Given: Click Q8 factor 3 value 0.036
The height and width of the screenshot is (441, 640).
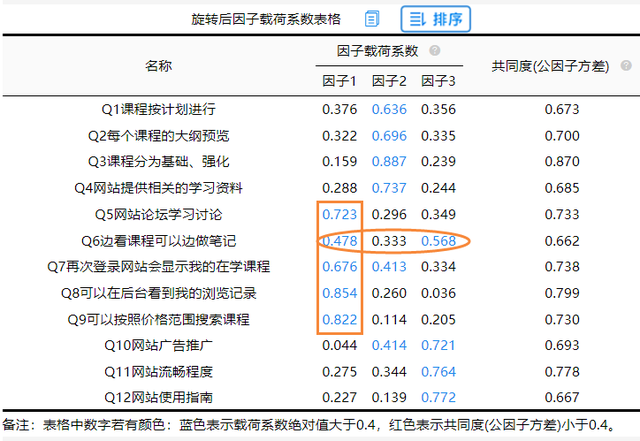Looking at the screenshot, I should [438, 293].
